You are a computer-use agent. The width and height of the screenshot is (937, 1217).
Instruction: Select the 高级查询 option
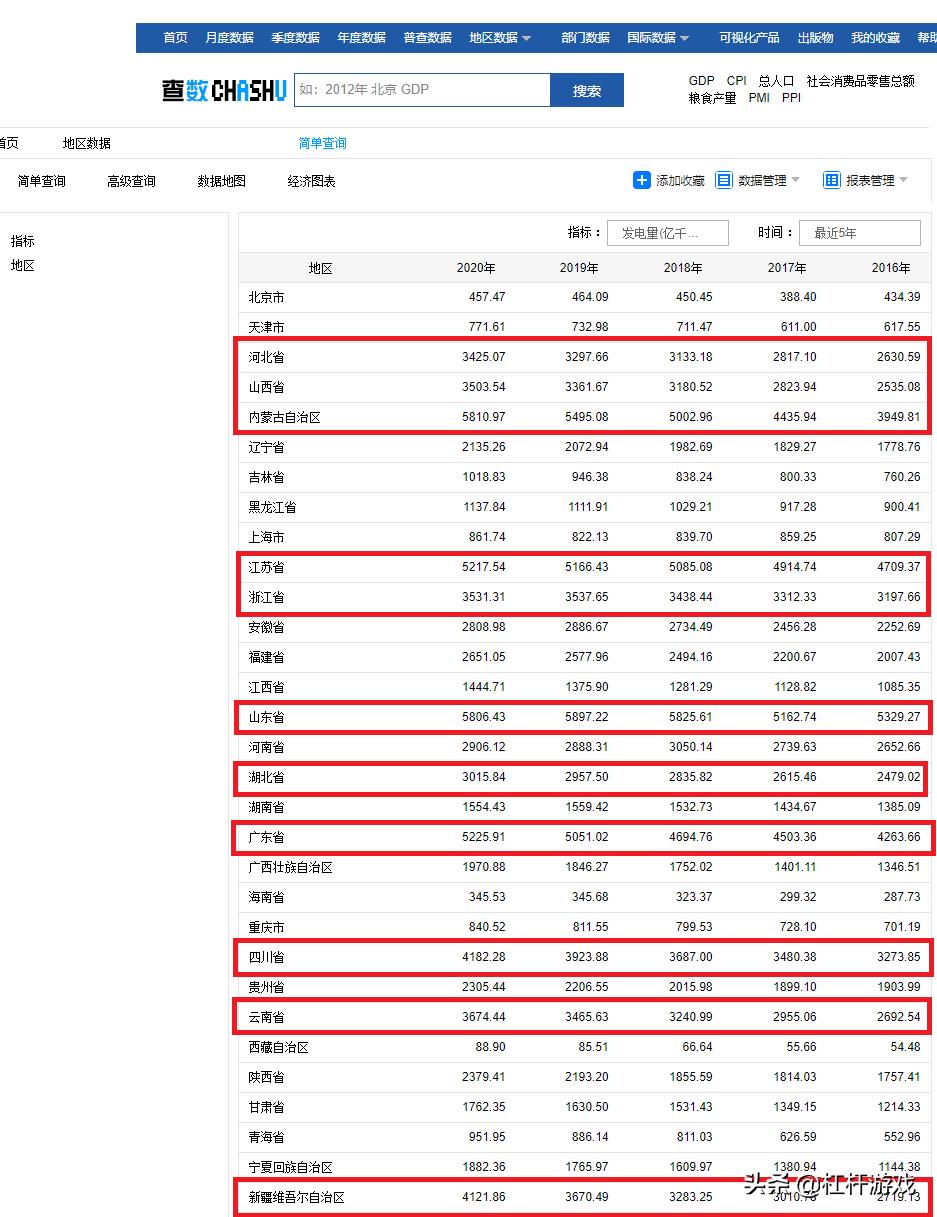(x=130, y=181)
